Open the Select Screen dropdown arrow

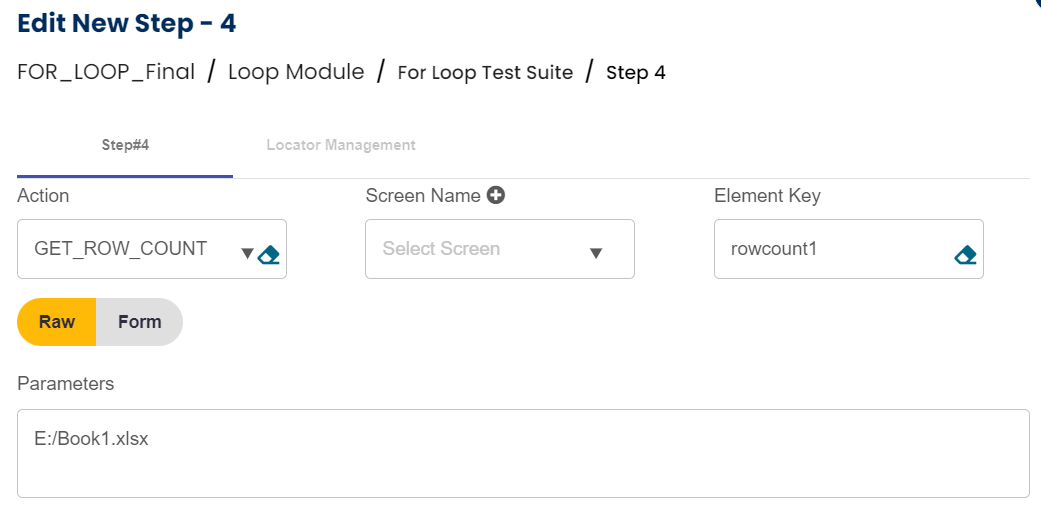(596, 253)
